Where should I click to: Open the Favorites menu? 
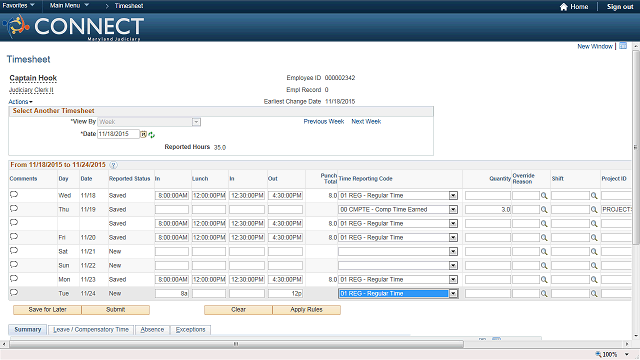click(18, 6)
